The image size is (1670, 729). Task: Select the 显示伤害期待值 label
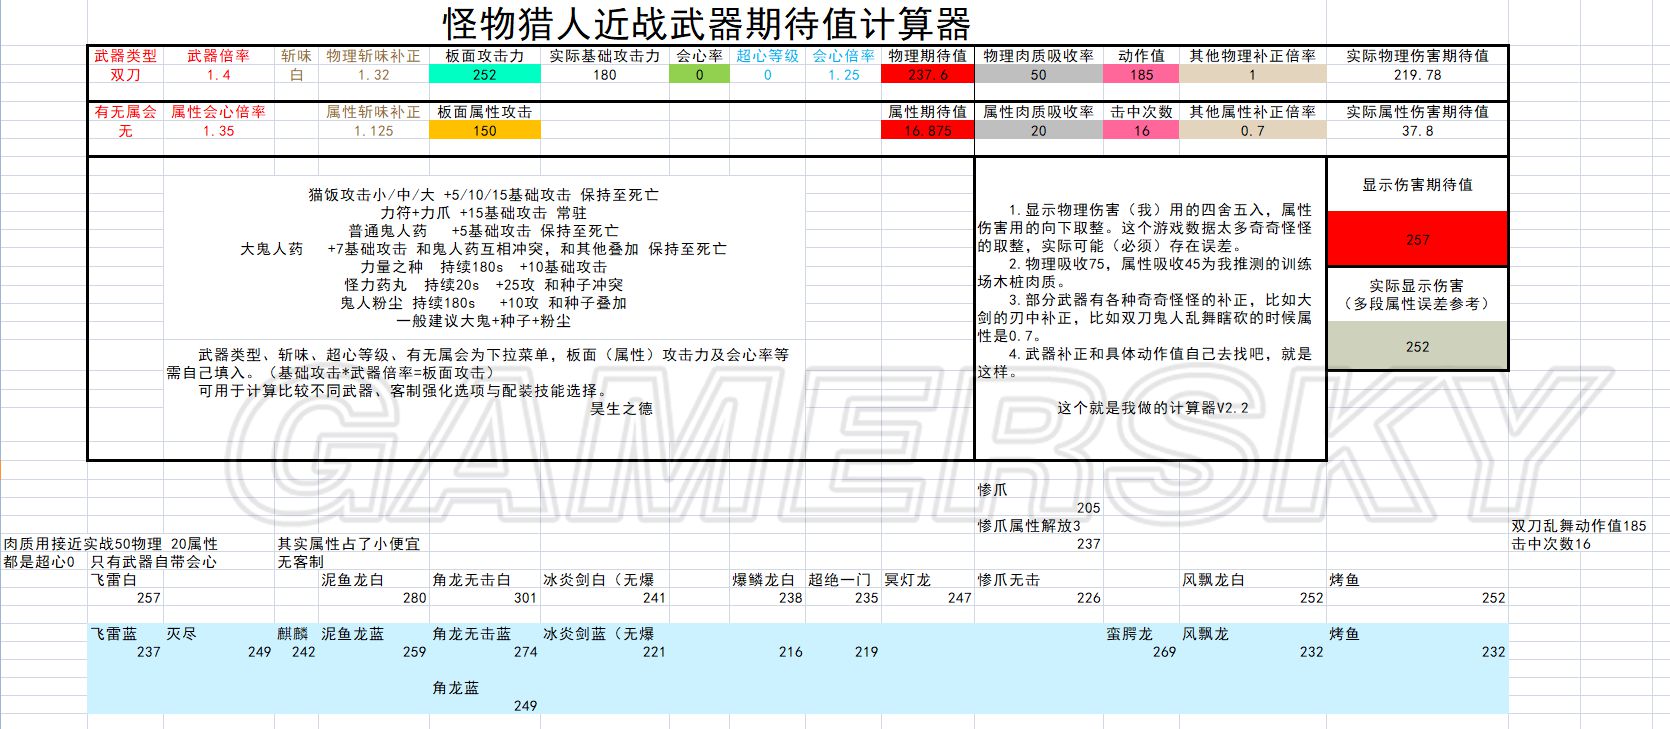(1418, 185)
